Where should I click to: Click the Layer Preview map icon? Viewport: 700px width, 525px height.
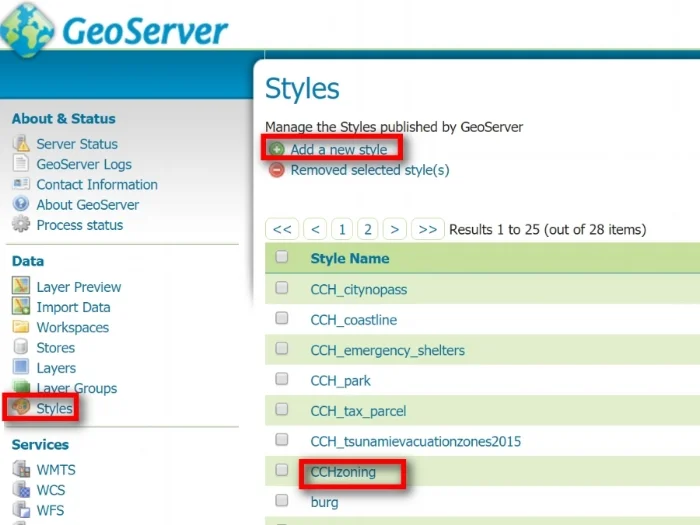[21, 286]
